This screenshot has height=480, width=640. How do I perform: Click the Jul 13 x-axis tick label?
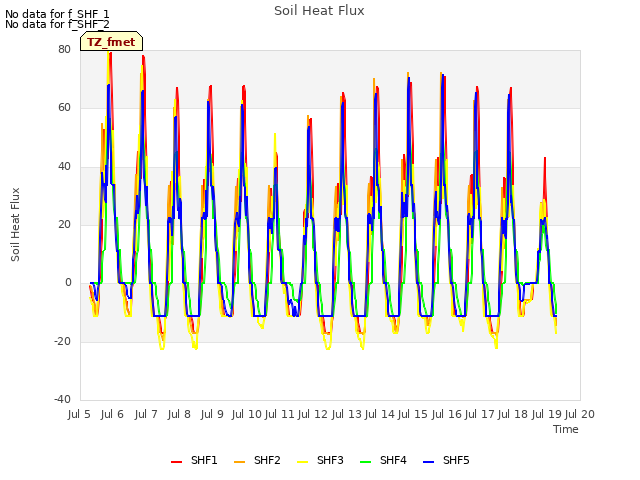point(347,414)
